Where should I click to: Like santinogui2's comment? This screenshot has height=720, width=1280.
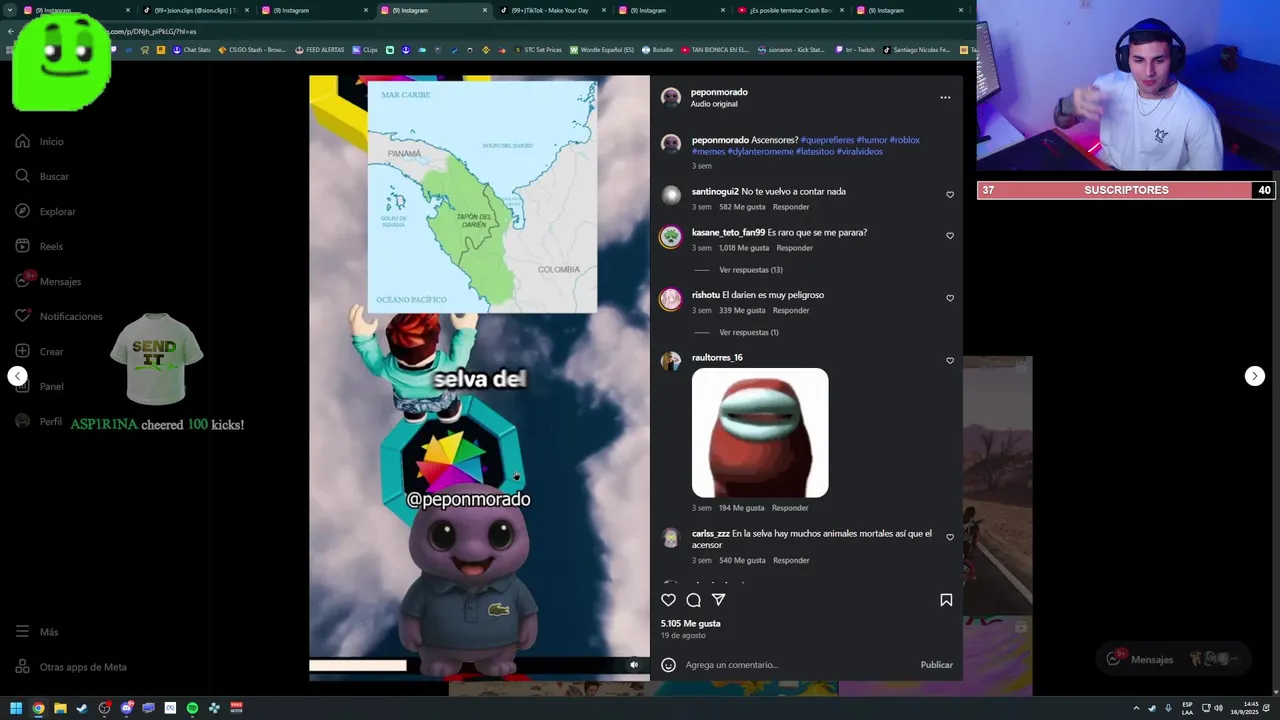(x=950, y=195)
